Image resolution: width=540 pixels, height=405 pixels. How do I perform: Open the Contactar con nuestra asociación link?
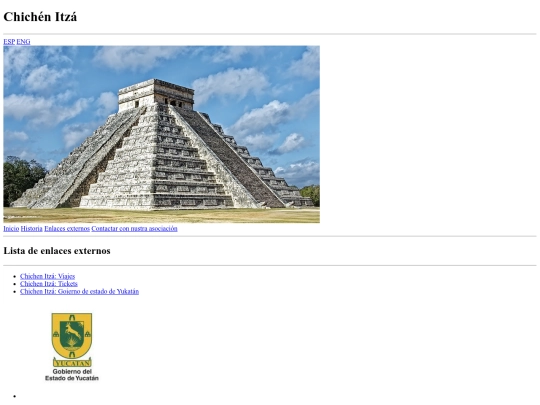coord(134,229)
